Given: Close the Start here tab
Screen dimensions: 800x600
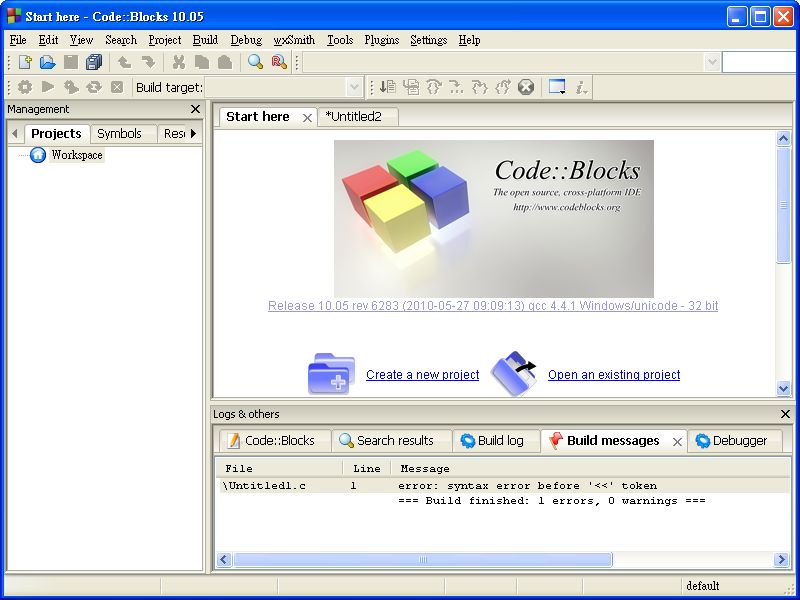Looking at the screenshot, I should pyautogui.click(x=307, y=118).
